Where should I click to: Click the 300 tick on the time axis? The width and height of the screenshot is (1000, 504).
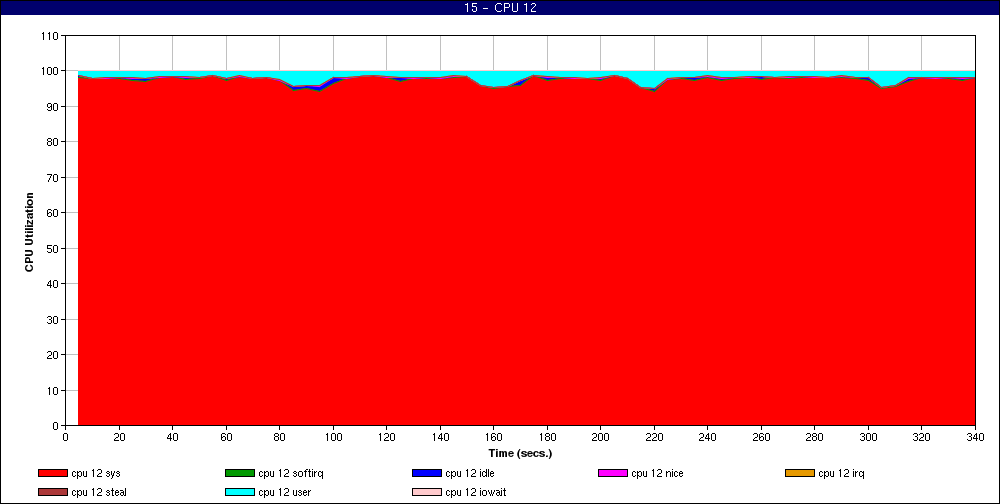point(868,438)
